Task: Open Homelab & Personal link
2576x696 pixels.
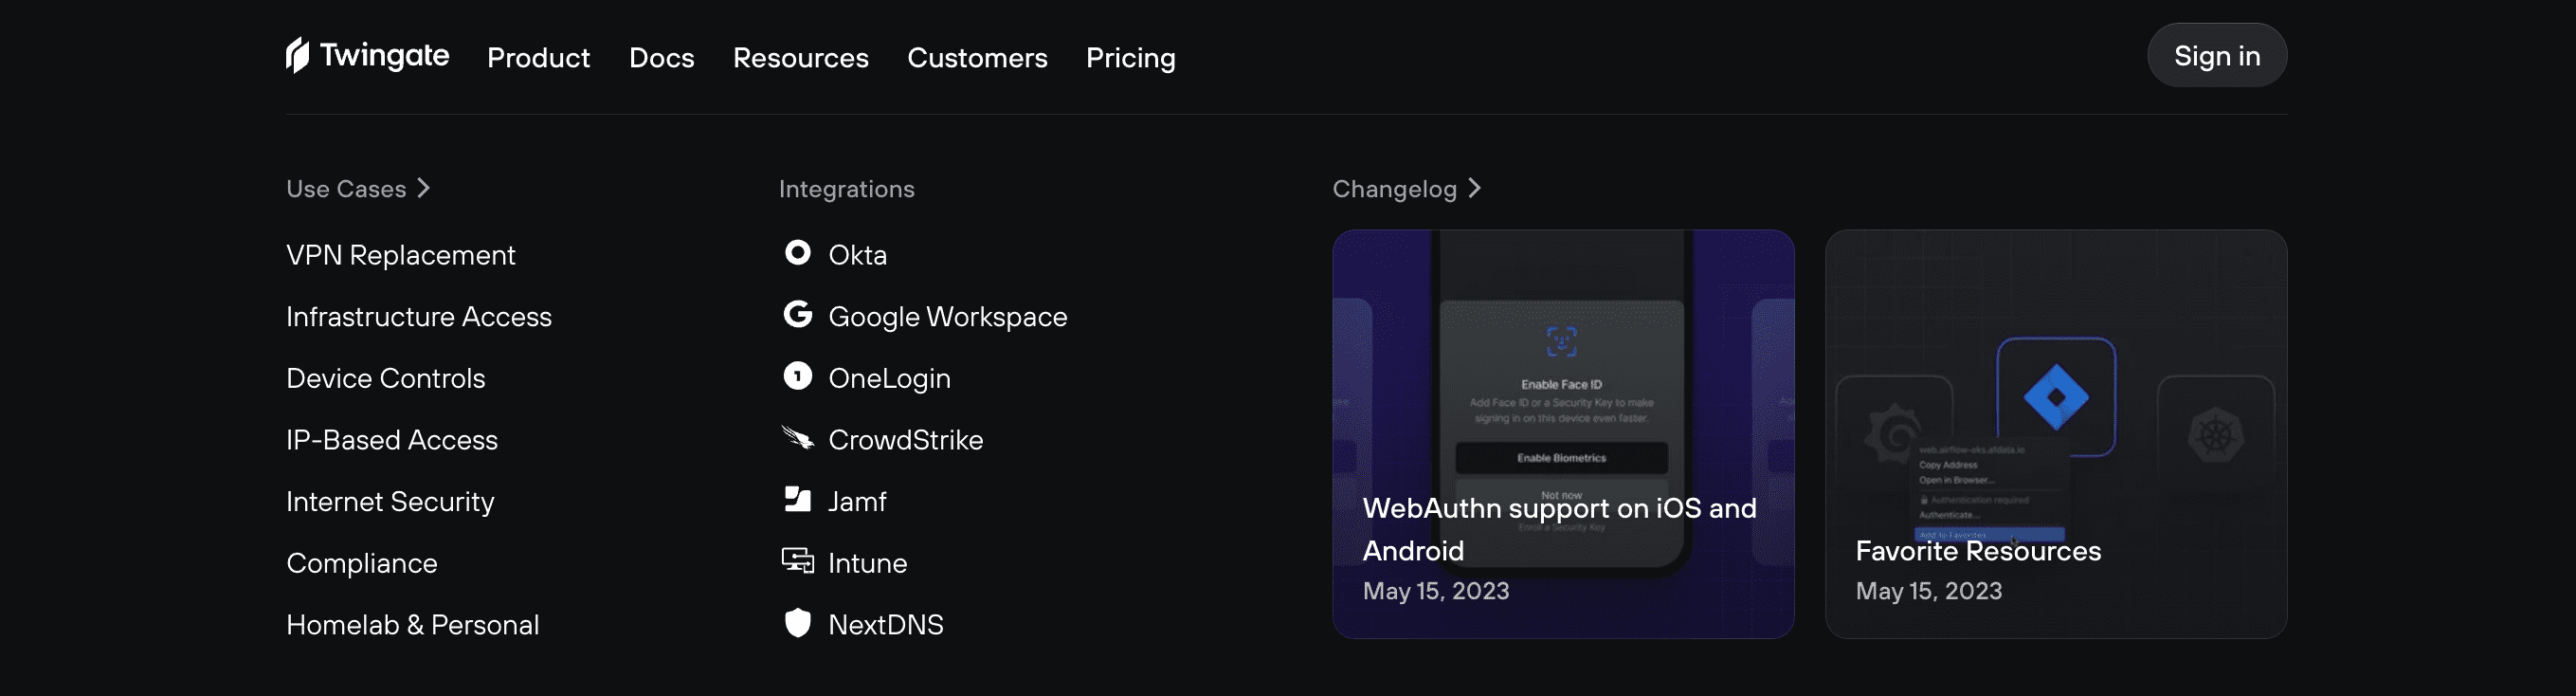Action: coord(412,625)
